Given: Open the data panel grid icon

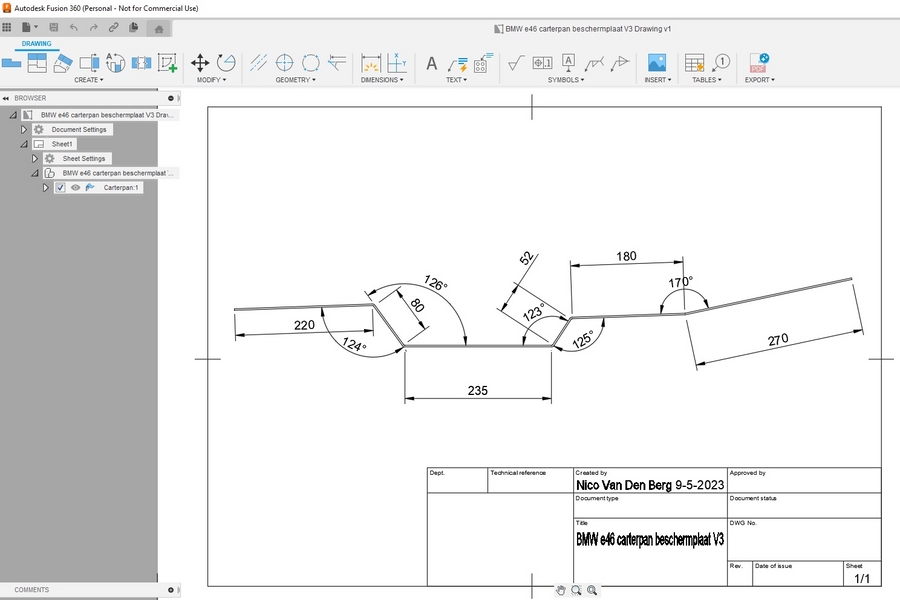Looking at the screenshot, I should pos(7,27).
